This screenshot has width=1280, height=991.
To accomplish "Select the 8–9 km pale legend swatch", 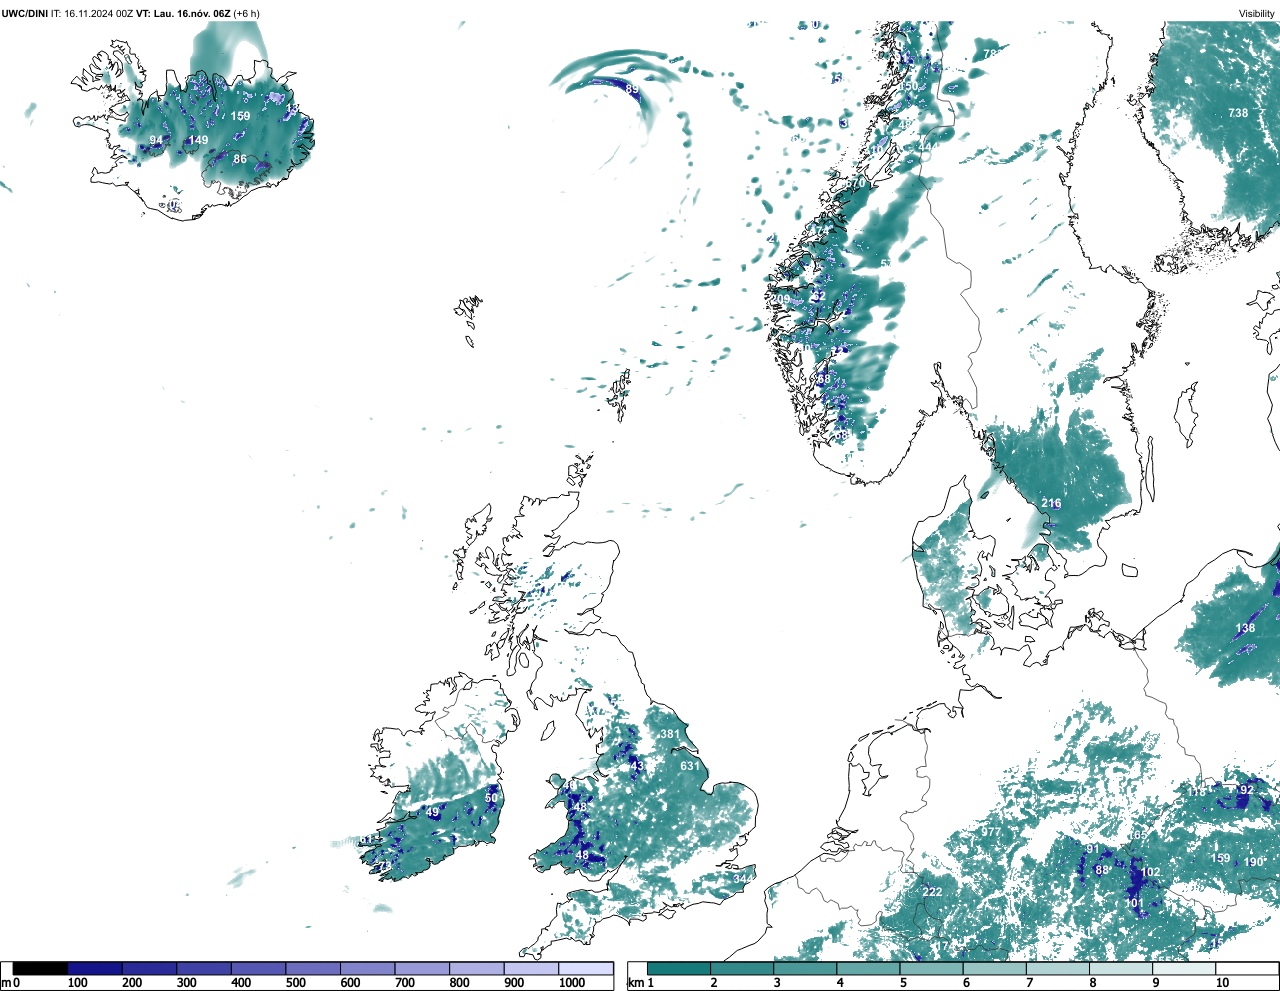I will coord(1120,969).
